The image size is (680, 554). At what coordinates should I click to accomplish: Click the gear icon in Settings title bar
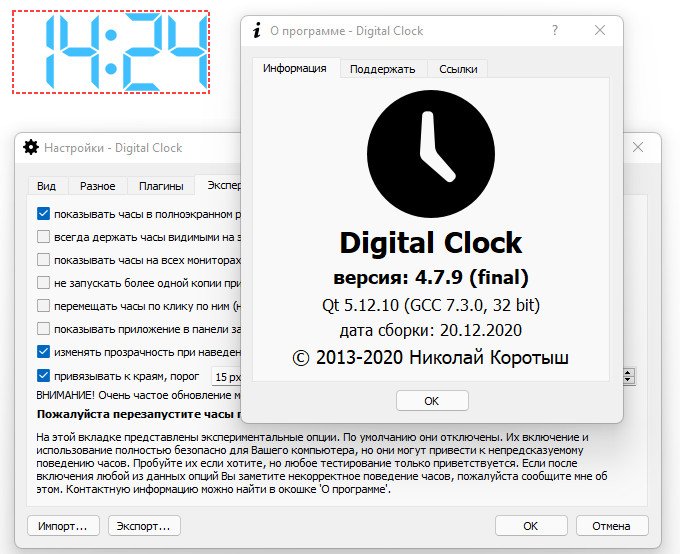click(x=31, y=148)
